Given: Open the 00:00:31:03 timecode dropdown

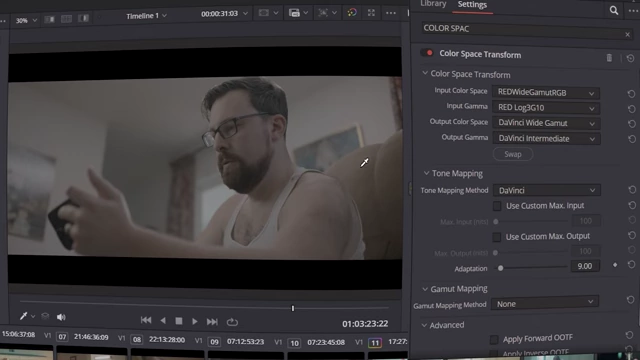Looking at the screenshot, I should click(224, 13).
